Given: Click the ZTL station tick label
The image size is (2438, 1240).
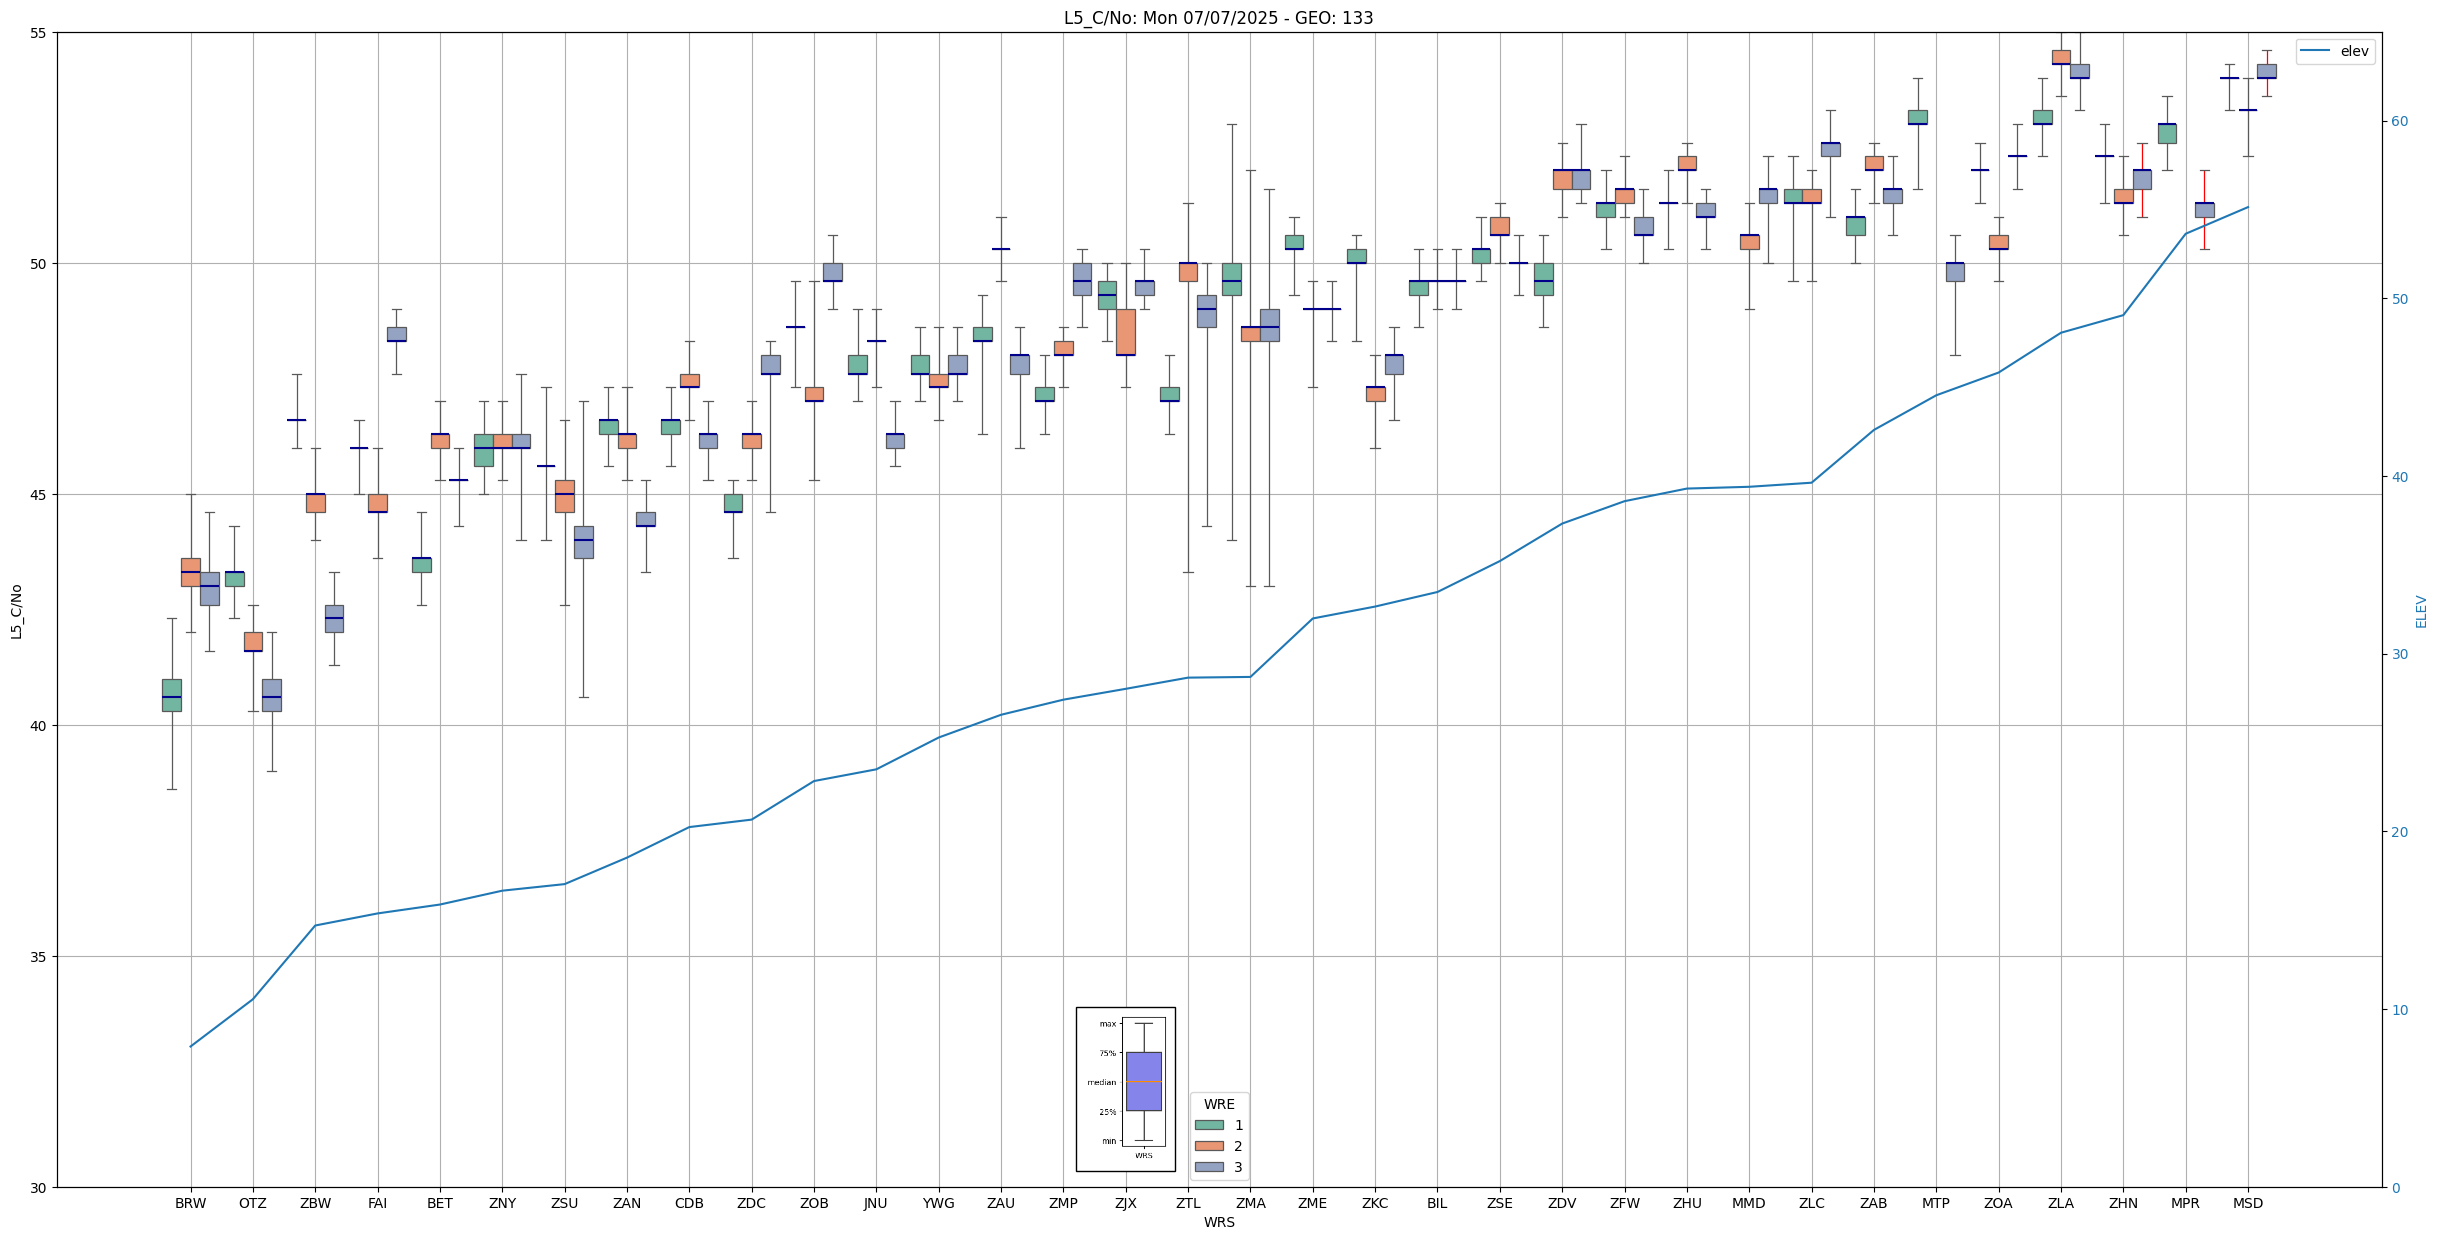Looking at the screenshot, I should coord(1188,1203).
